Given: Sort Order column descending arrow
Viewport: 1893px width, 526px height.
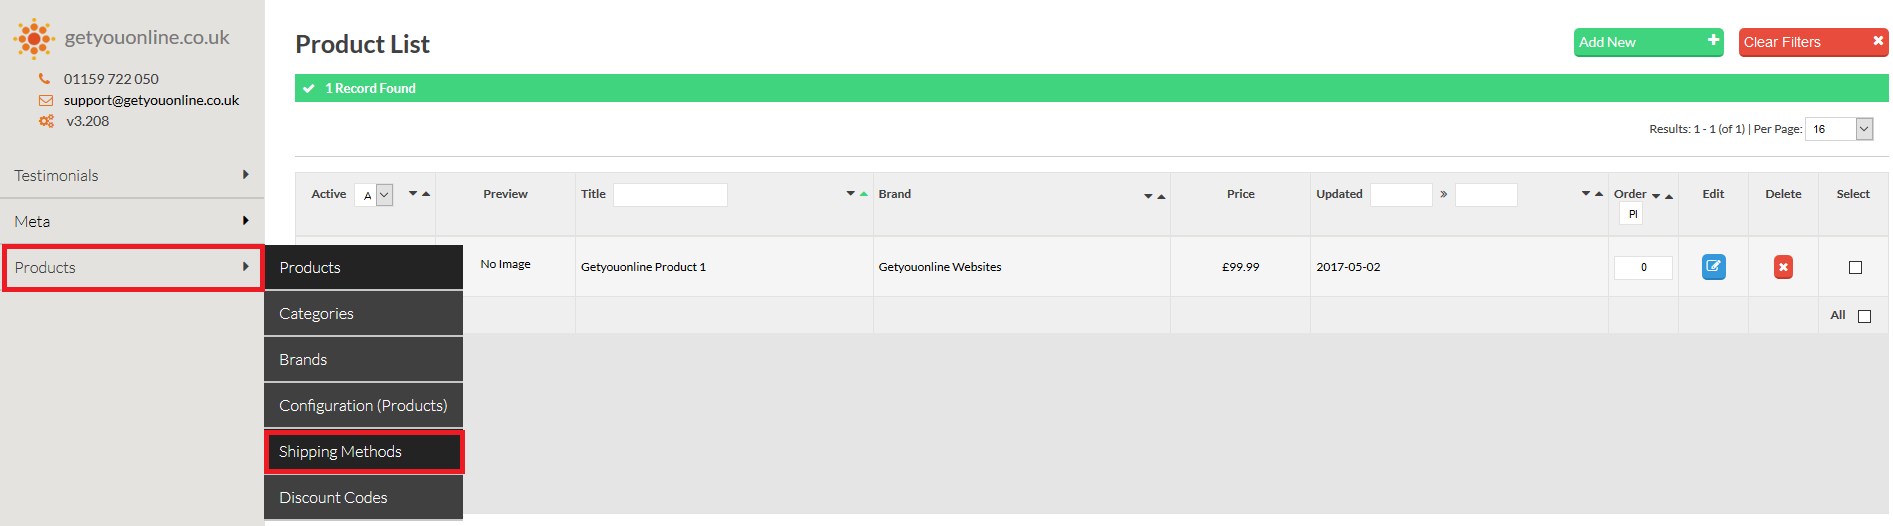Looking at the screenshot, I should click(1656, 196).
